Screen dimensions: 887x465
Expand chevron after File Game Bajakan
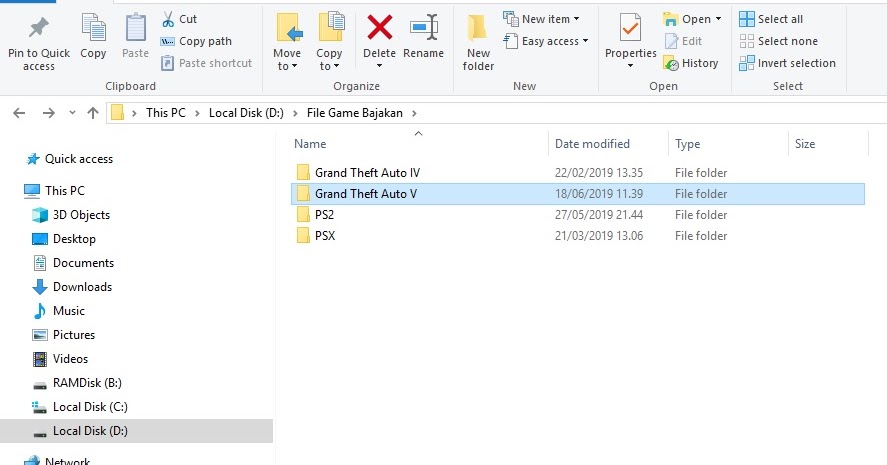pyautogui.click(x=415, y=113)
